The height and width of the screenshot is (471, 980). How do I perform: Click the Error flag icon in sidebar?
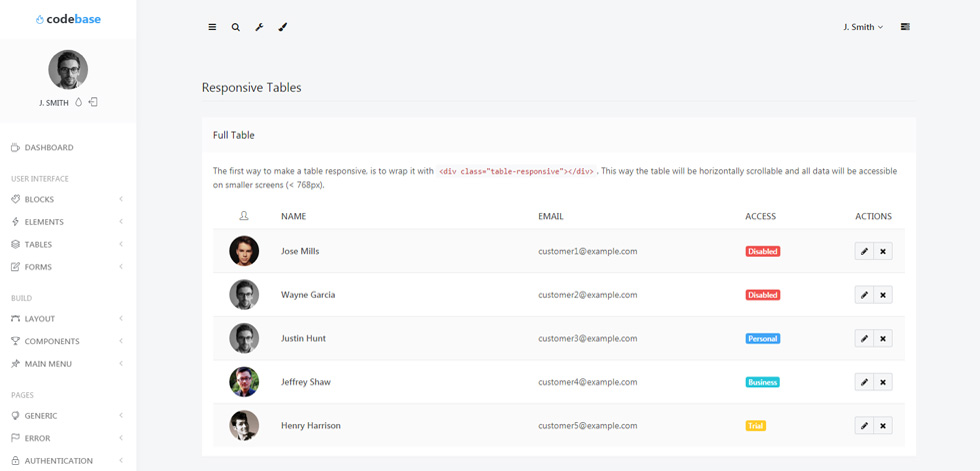[16, 438]
